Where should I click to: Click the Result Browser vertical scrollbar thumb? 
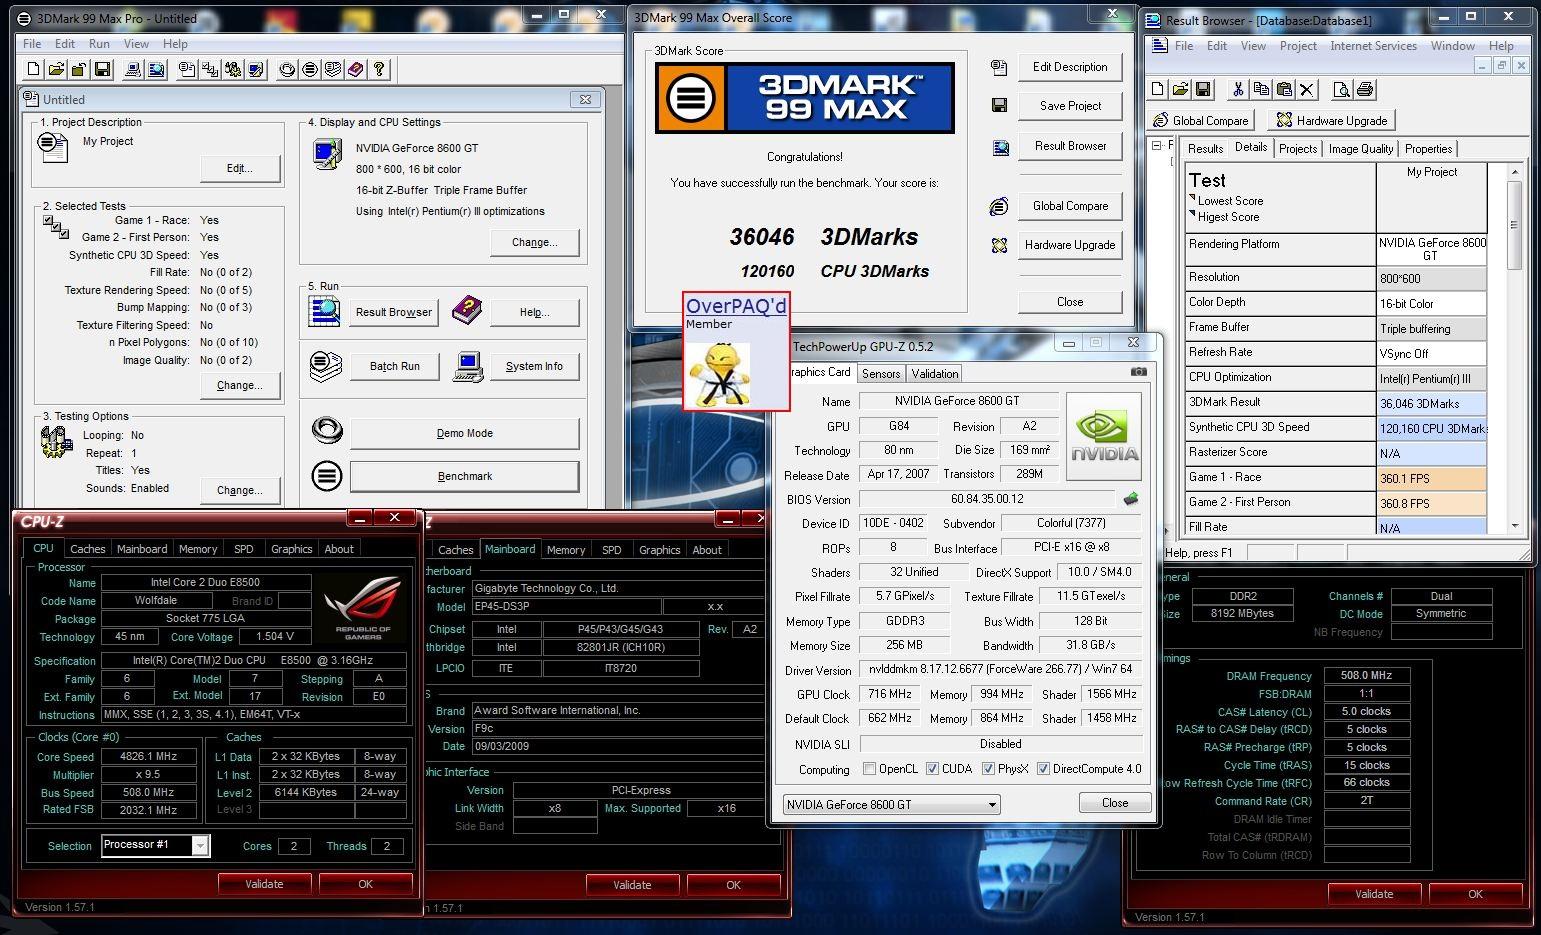[1515, 225]
